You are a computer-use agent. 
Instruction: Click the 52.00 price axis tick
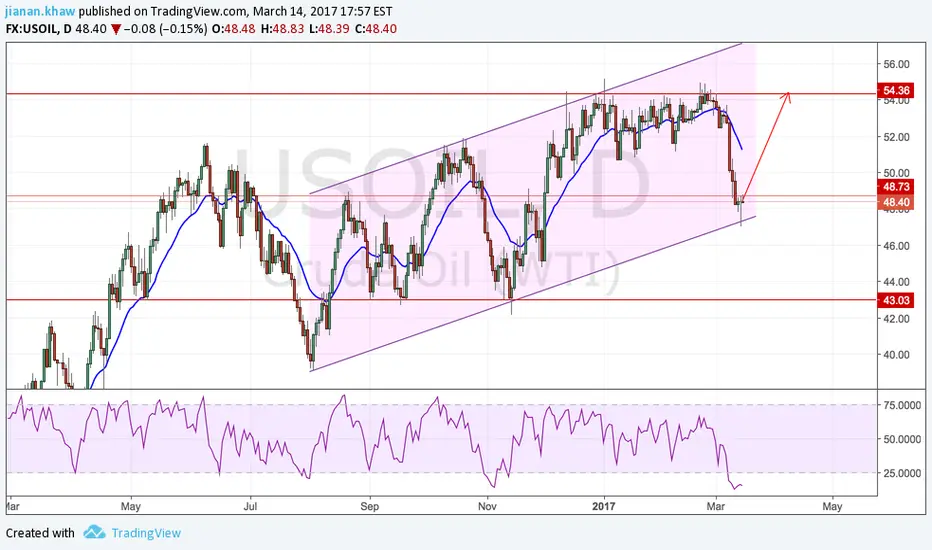896,137
